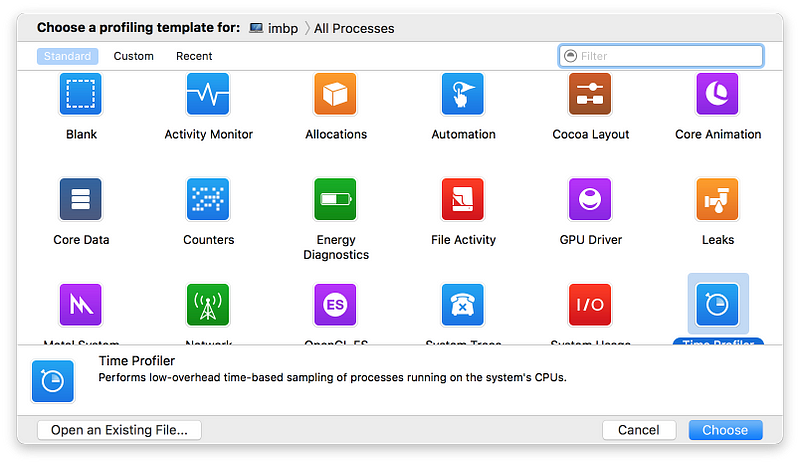Click the Cocoa Layout label

(590, 134)
